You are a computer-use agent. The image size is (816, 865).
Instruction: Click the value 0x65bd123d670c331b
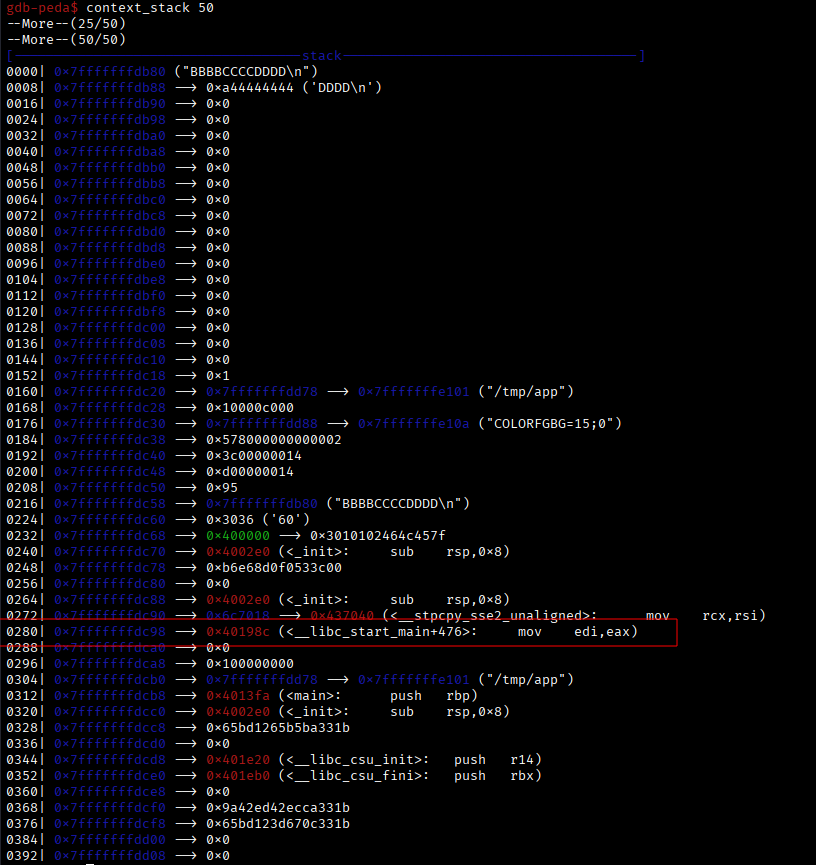click(278, 824)
